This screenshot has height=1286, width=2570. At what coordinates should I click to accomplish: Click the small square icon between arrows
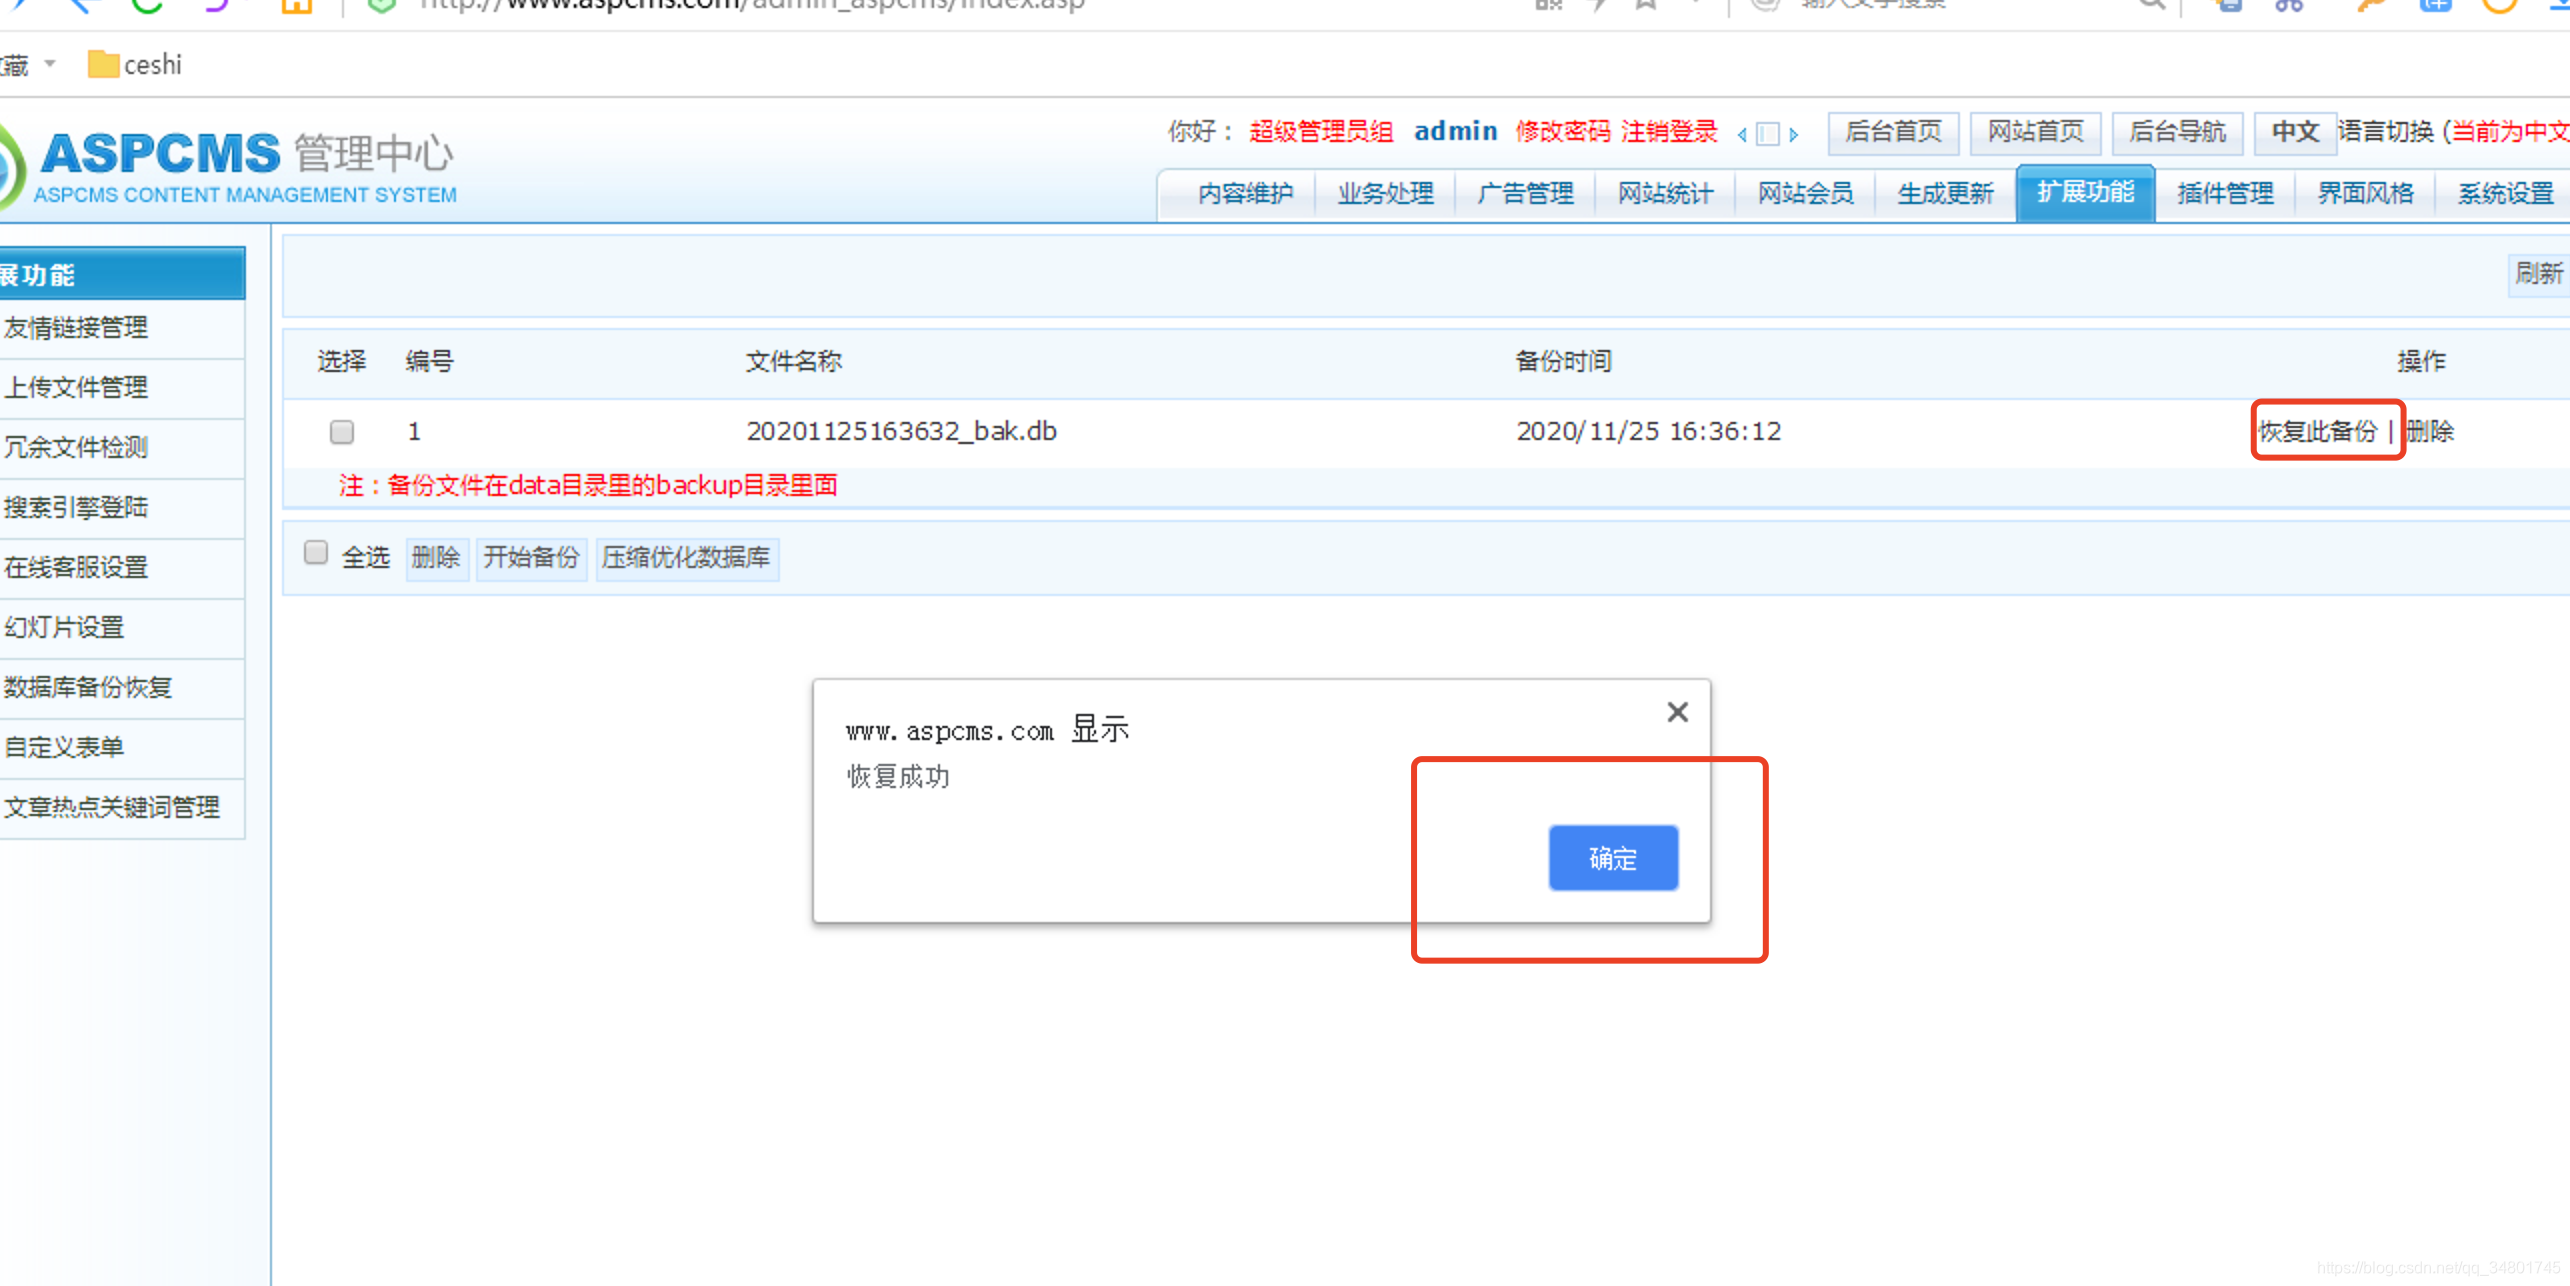(1768, 134)
